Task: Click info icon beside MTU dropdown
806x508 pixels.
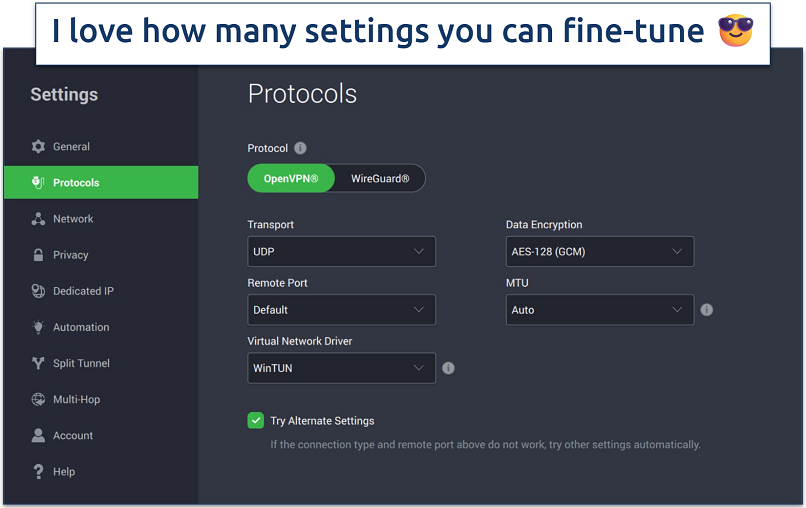Action: pos(707,310)
